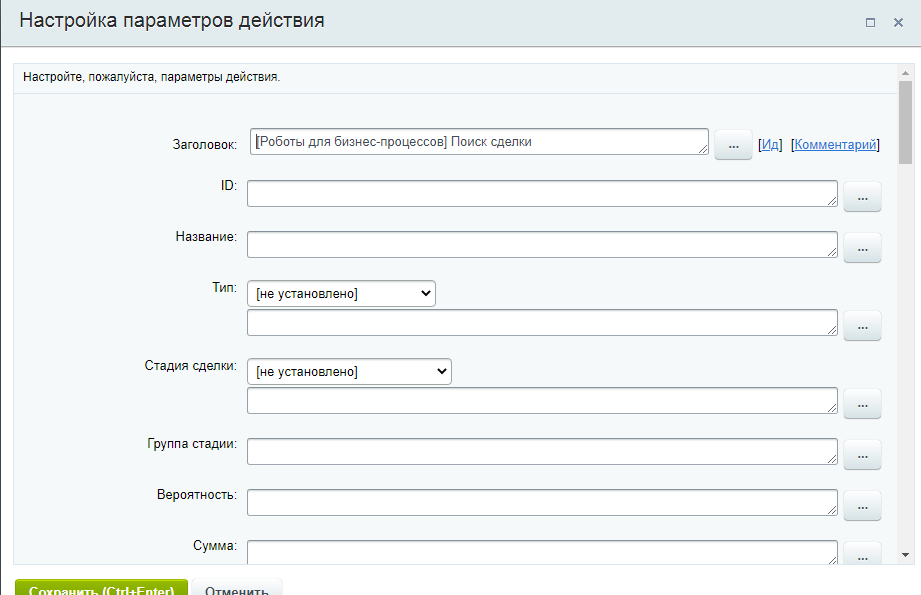The height and width of the screenshot is (595, 921).
Task: Click ellipsis button for Стадия сделки text field
Action: 862,403
